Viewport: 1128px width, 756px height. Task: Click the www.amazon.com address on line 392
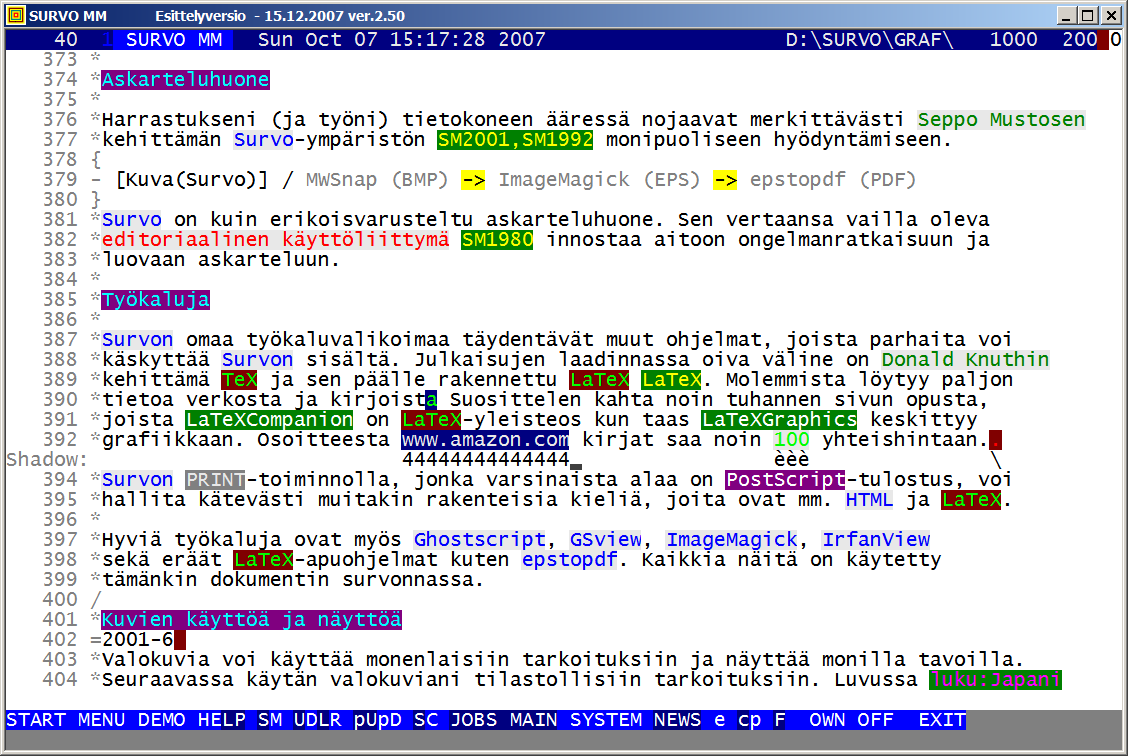tap(486, 440)
